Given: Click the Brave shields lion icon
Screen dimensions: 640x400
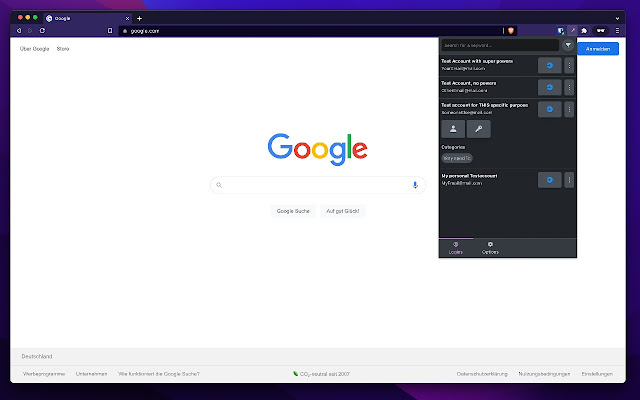Looking at the screenshot, I should 511,31.
